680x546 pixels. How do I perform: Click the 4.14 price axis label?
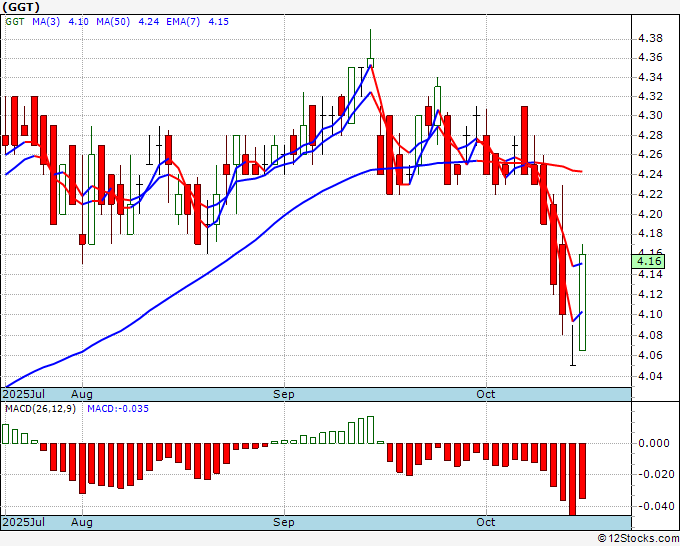pos(651,274)
